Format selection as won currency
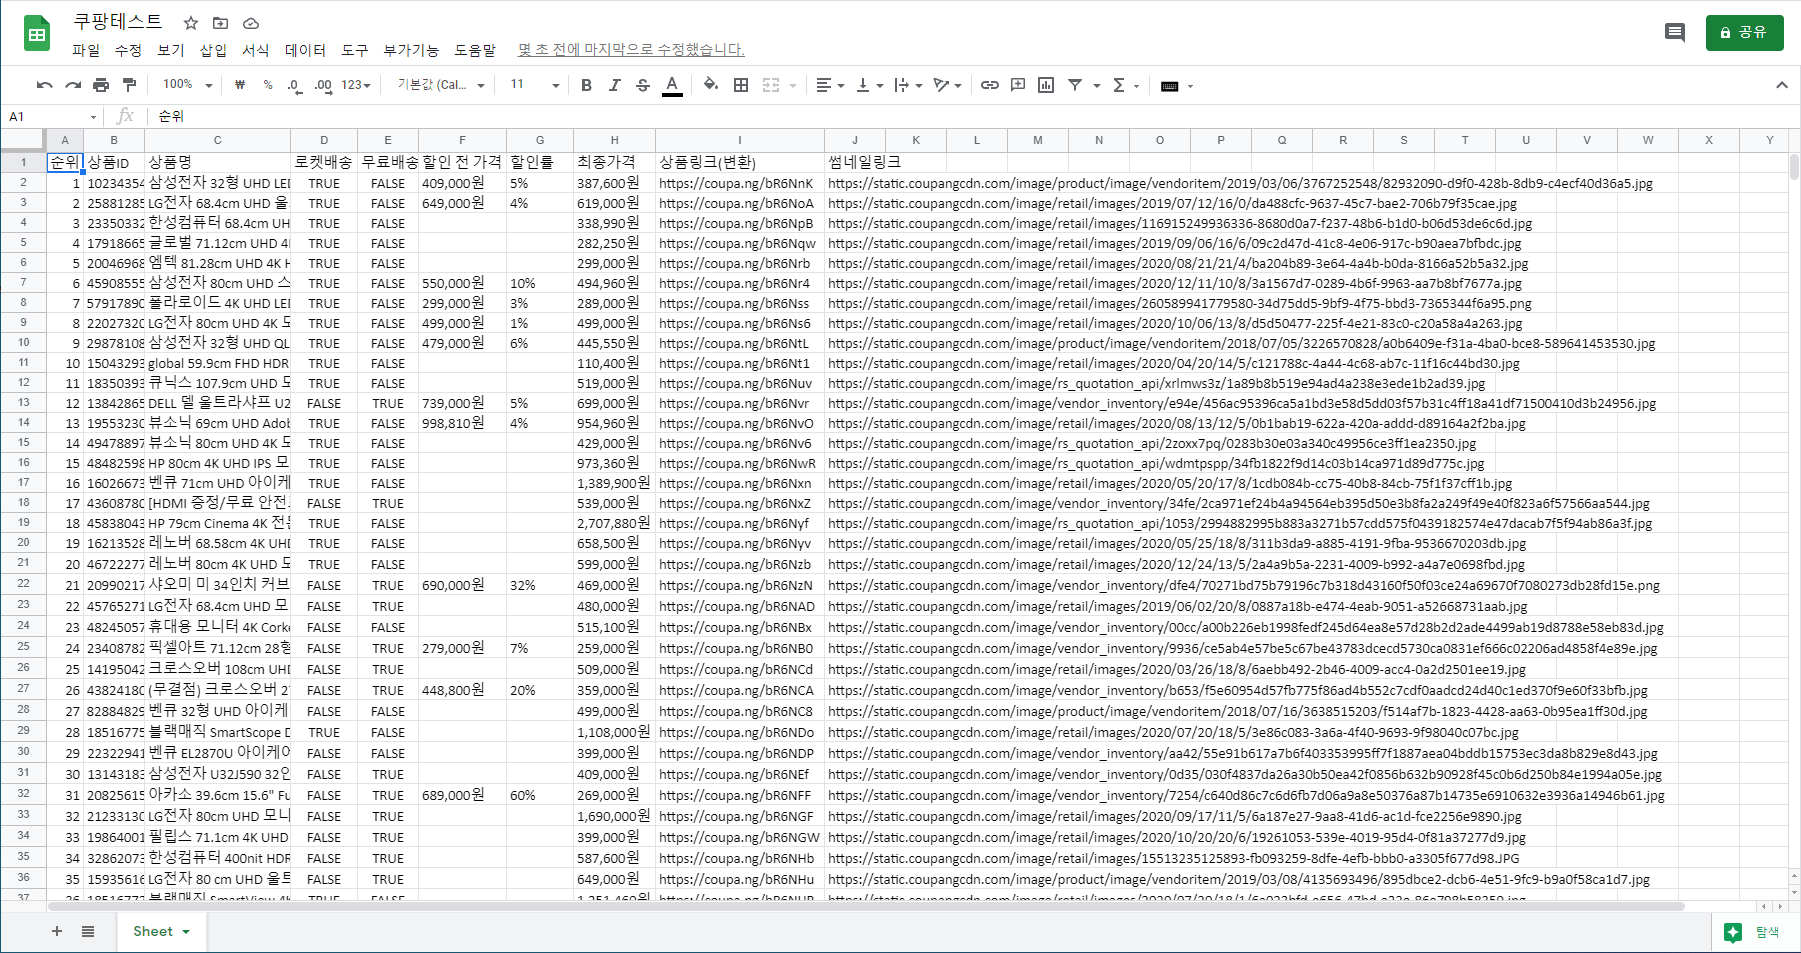1801x953 pixels. pyautogui.click(x=240, y=86)
